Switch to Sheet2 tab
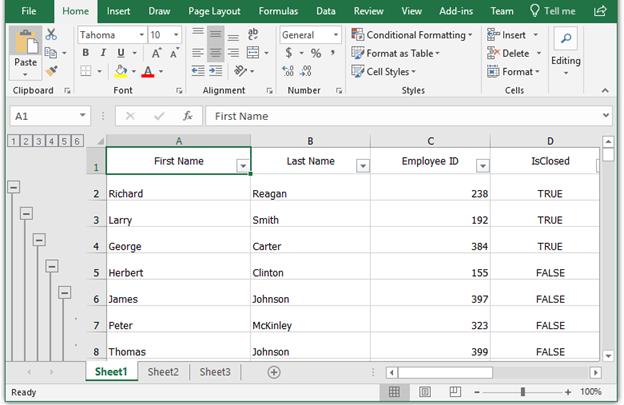The height and width of the screenshot is (405, 624). pos(163,372)
